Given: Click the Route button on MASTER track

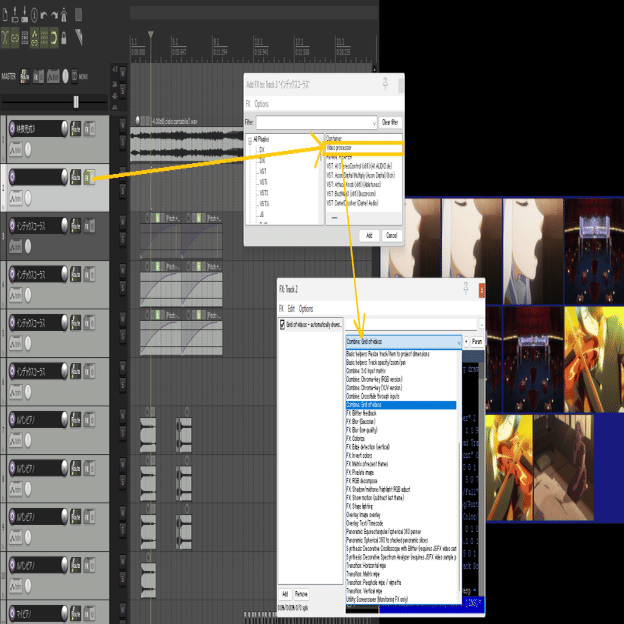Looking at the screenshot, I should 25,76.
